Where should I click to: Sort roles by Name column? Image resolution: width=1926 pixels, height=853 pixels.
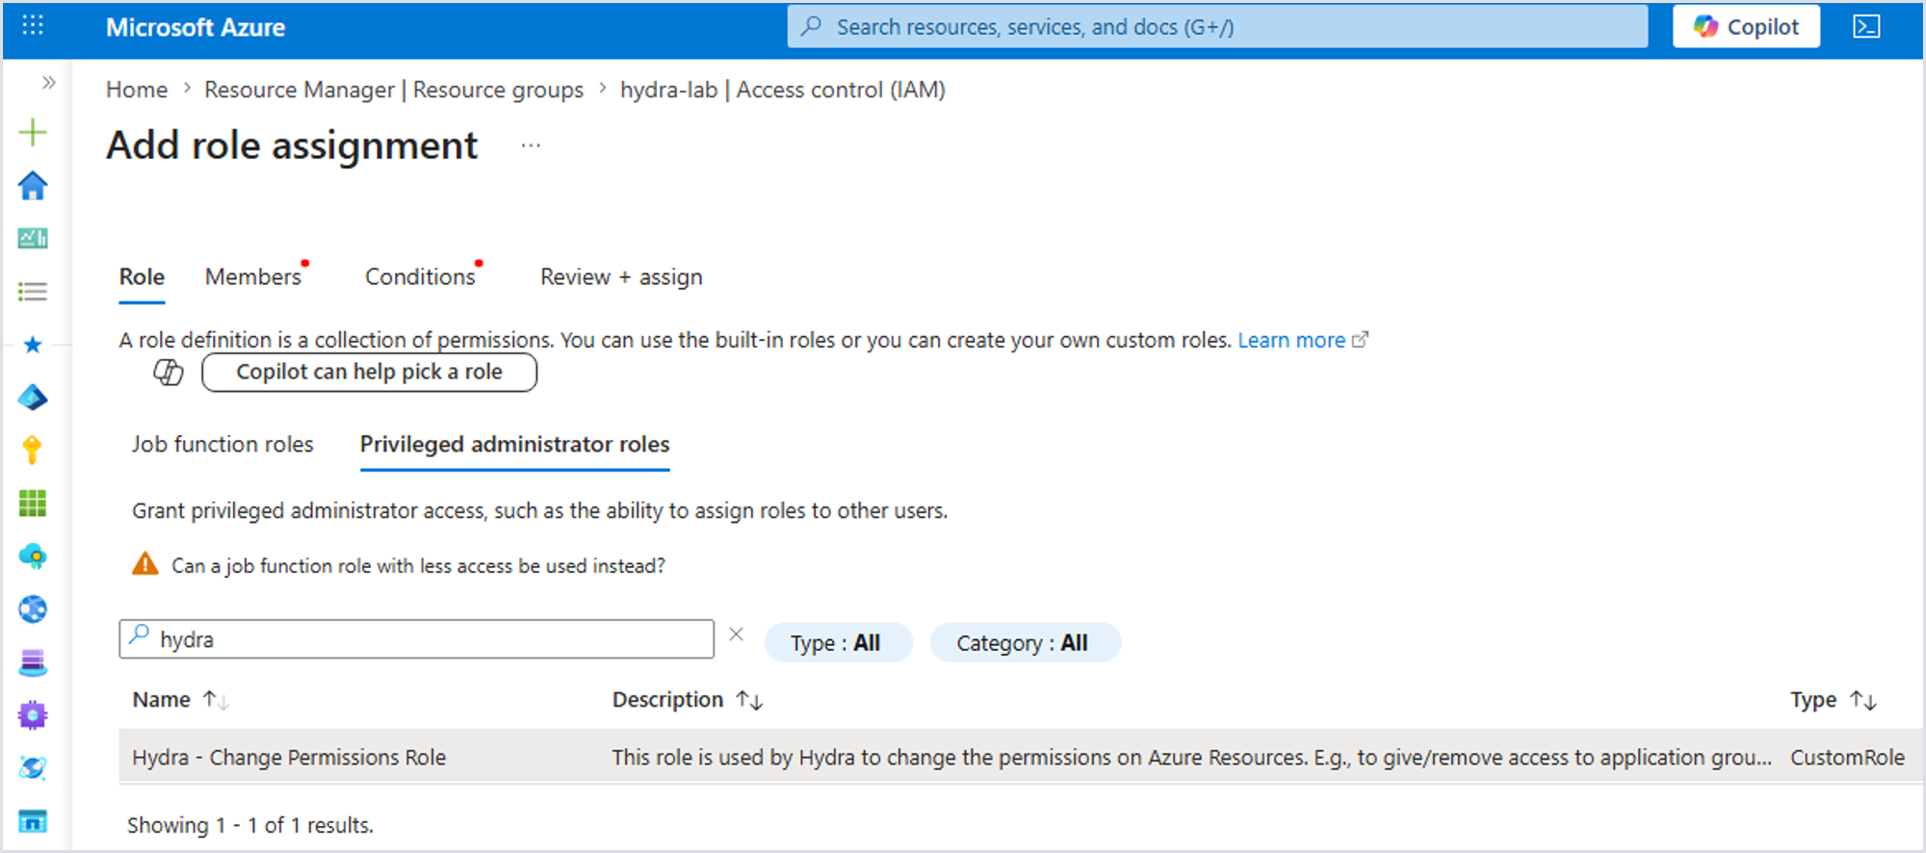click(x=180, y=700)
